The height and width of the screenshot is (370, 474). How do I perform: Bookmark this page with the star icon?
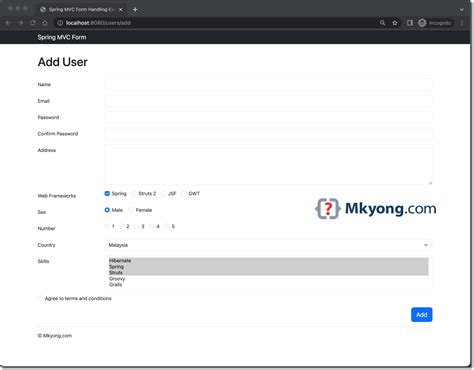tap(395, 23)
